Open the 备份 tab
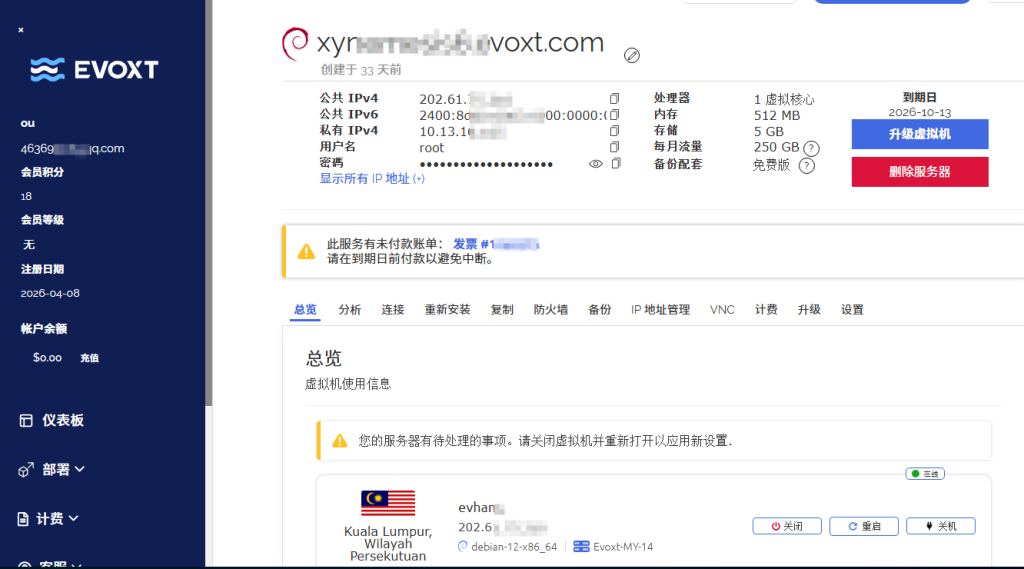This screenshot has width=1024, height=569. point(600,310)
